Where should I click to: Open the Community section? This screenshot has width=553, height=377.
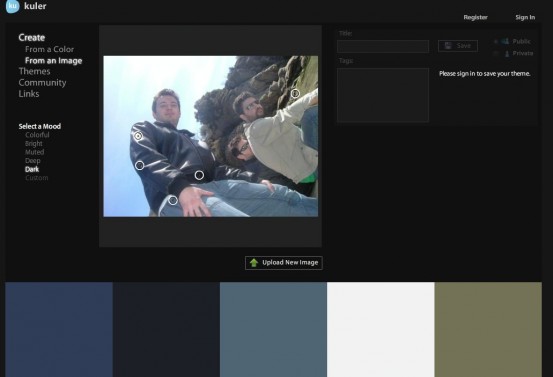tap(42, 83)
